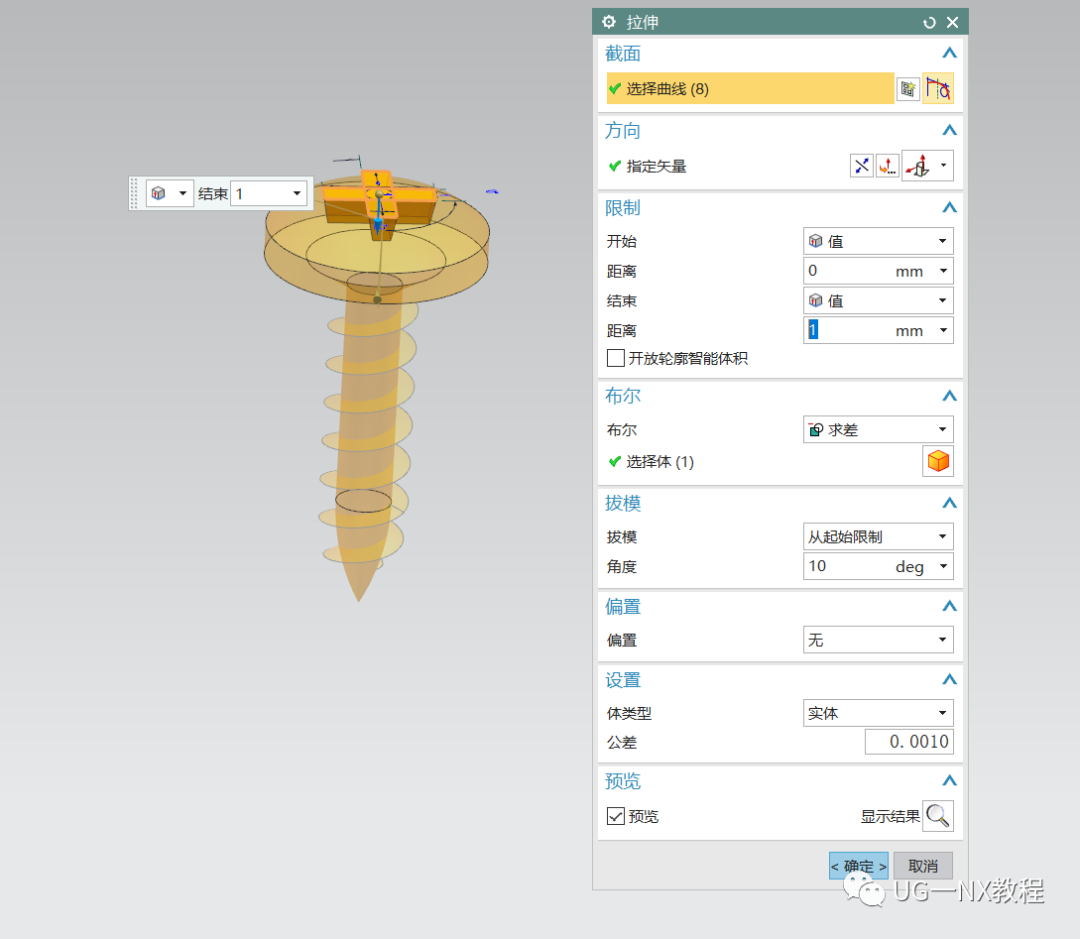This screenshot has height=939, width=1080.
Task: Grab the on-screen input box drag handle
Action: click(134, 194)
